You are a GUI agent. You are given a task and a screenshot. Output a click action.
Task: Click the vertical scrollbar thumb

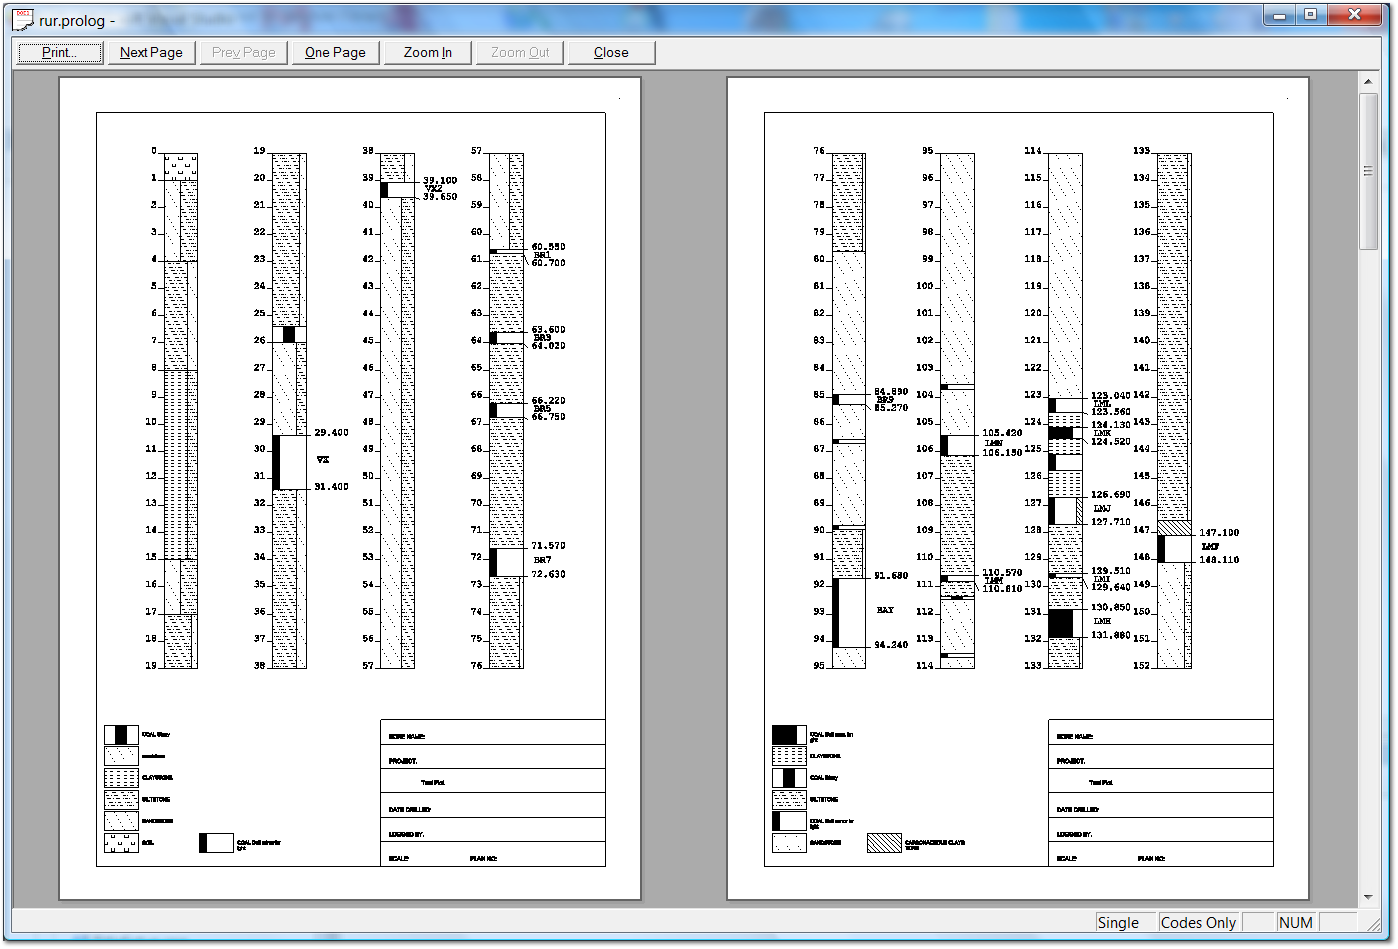pos(1368,170)
